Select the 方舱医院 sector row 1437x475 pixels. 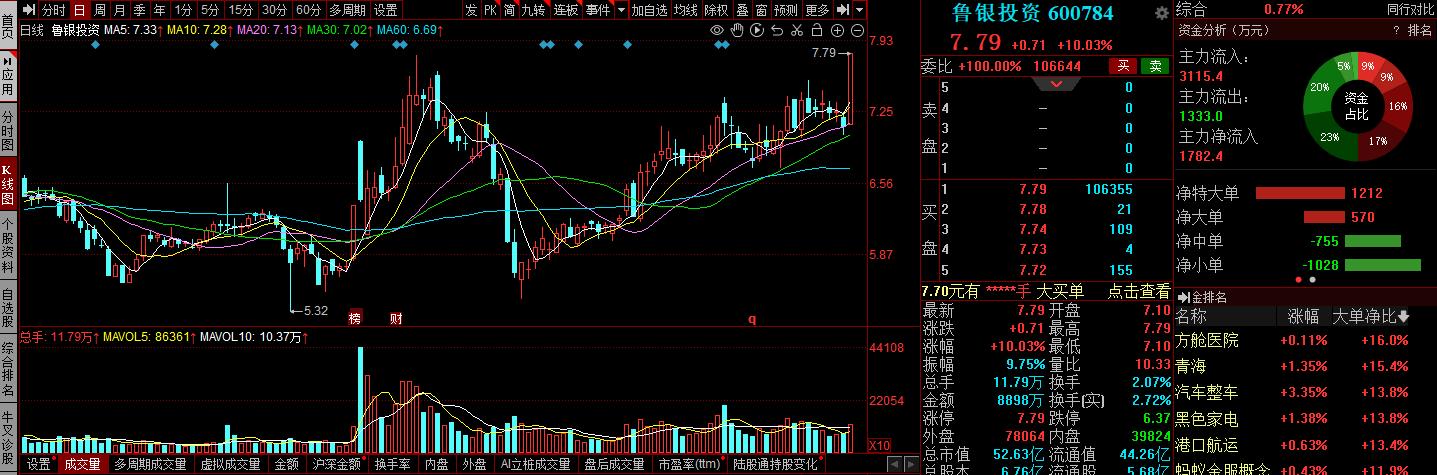pos(1305,340)
